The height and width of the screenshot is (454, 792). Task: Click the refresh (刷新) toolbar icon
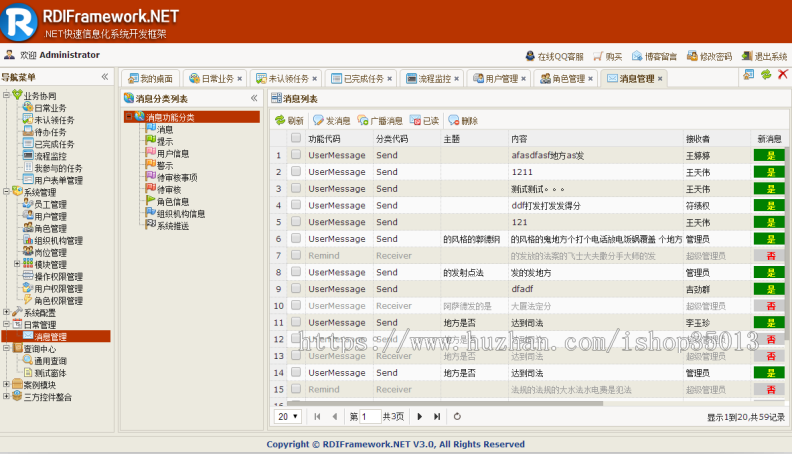280,120
